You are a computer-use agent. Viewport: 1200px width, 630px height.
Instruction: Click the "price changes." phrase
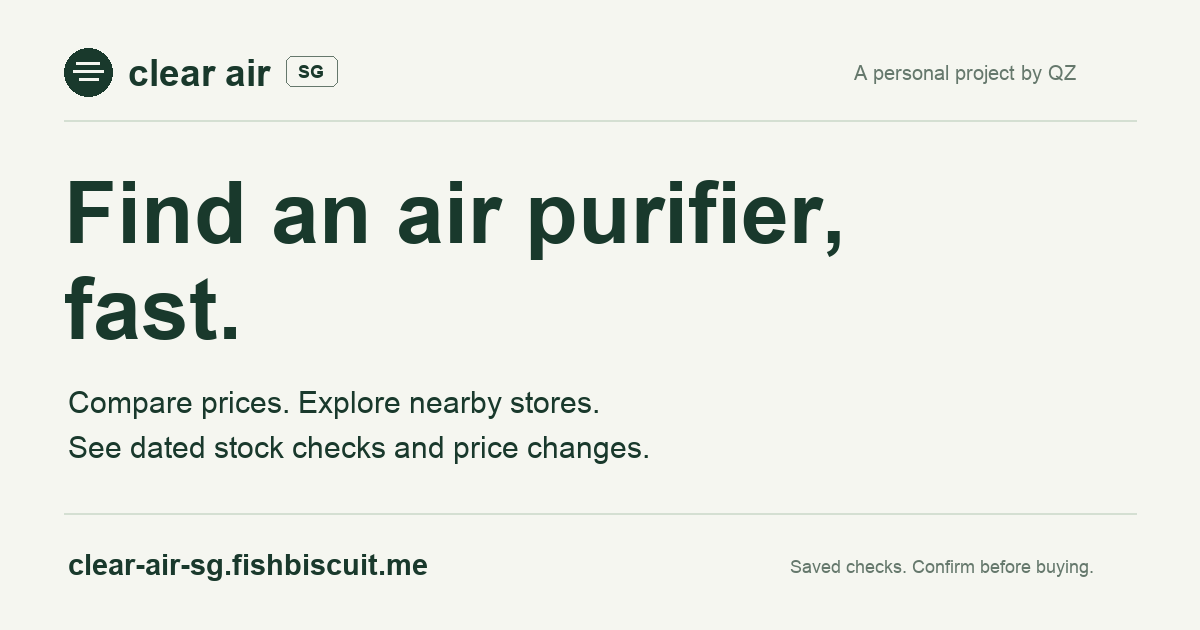(x=551, y=448)
